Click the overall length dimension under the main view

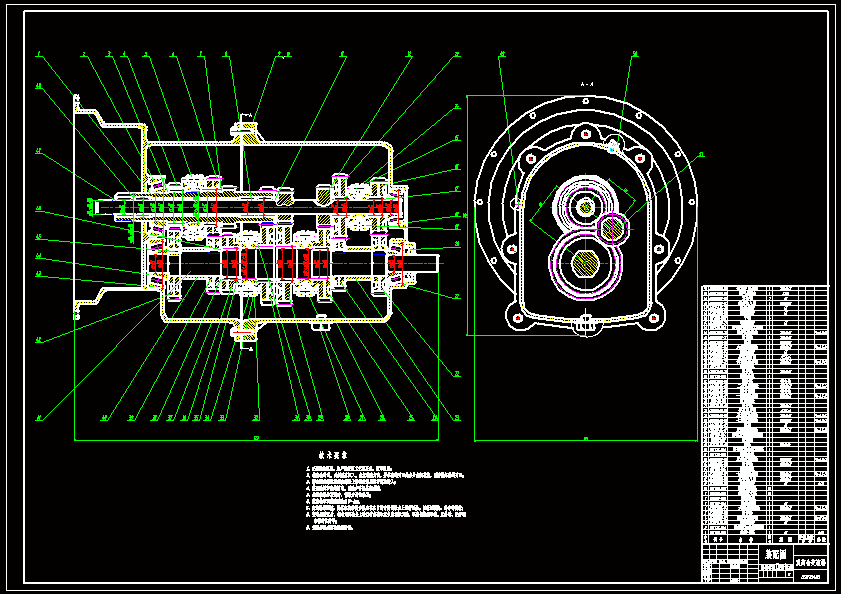(x=256, y=440)
